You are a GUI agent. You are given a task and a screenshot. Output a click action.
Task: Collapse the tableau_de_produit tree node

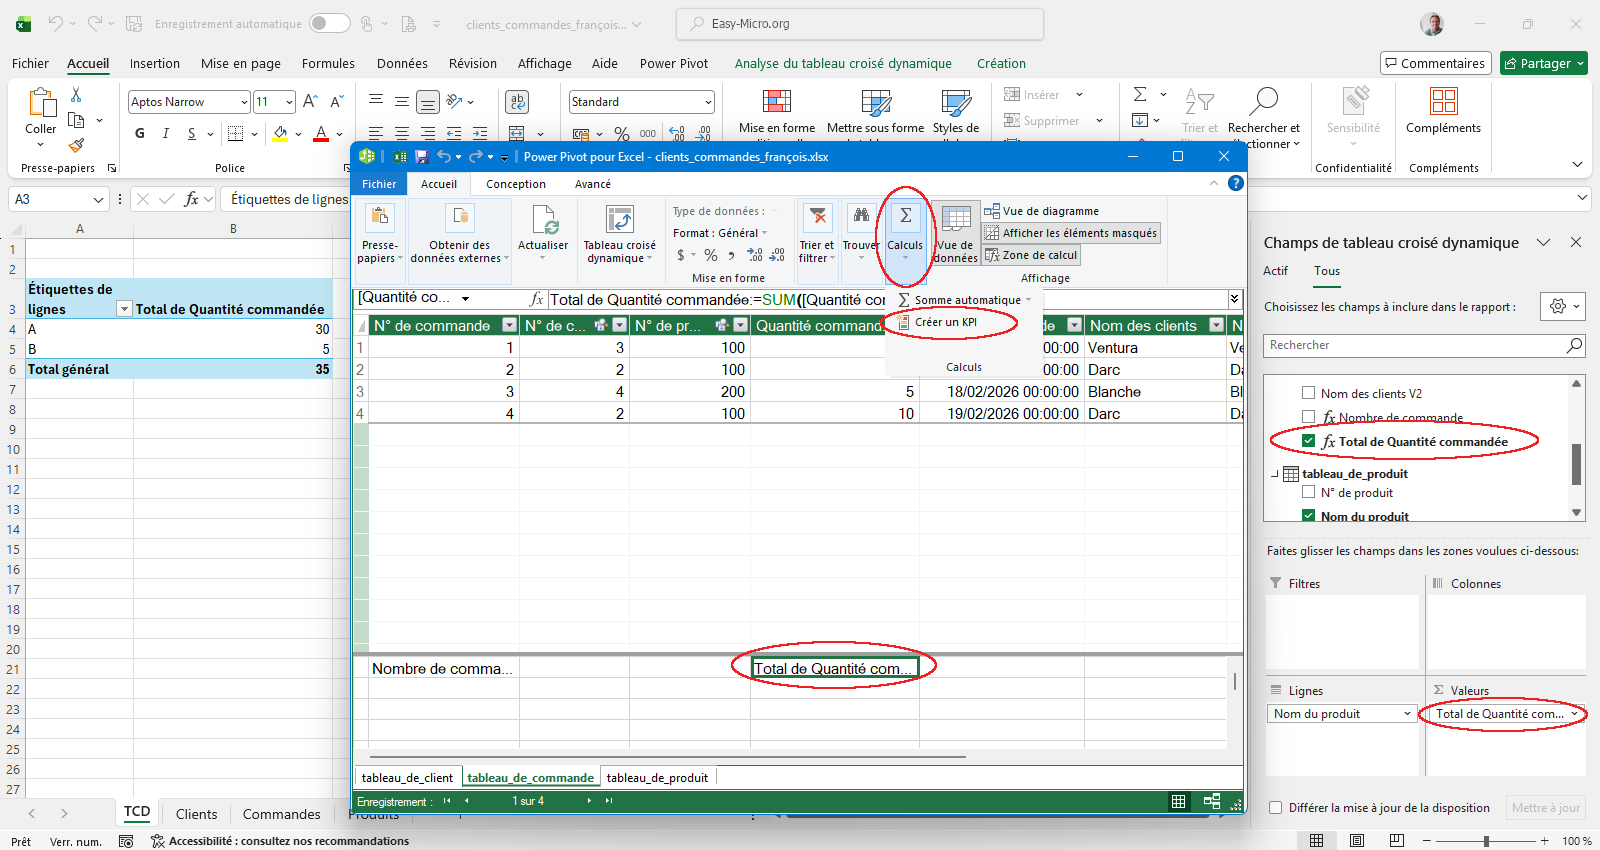[1275, 474]
